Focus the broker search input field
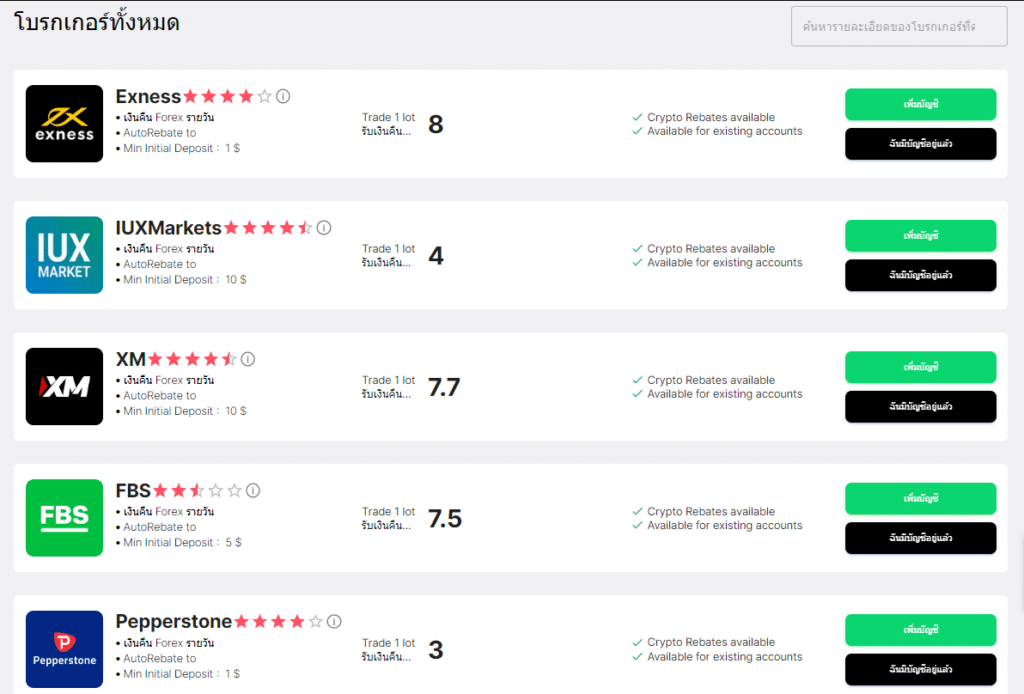Image resolution: width=1024 pixels, height=694 pixels. pos(899,27)
